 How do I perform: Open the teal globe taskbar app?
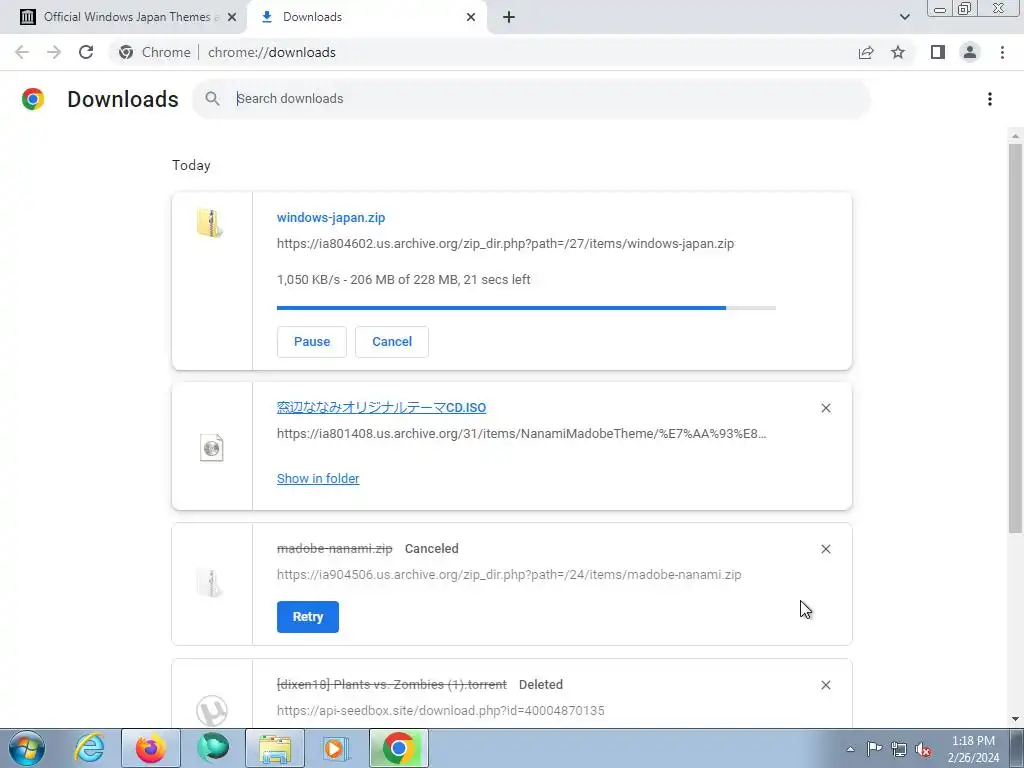pyautogui.click(x=213, y=748)
